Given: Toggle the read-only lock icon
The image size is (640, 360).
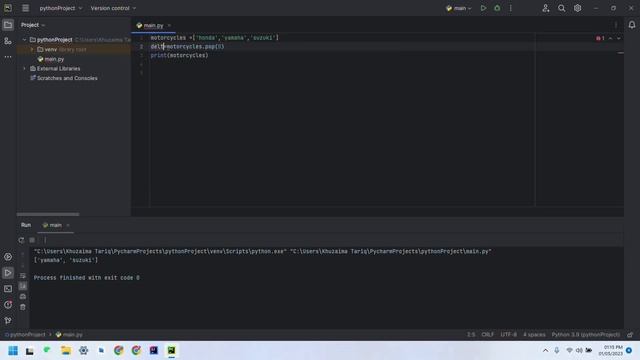Looking at the screenshot, I should [x=630, y=335].
